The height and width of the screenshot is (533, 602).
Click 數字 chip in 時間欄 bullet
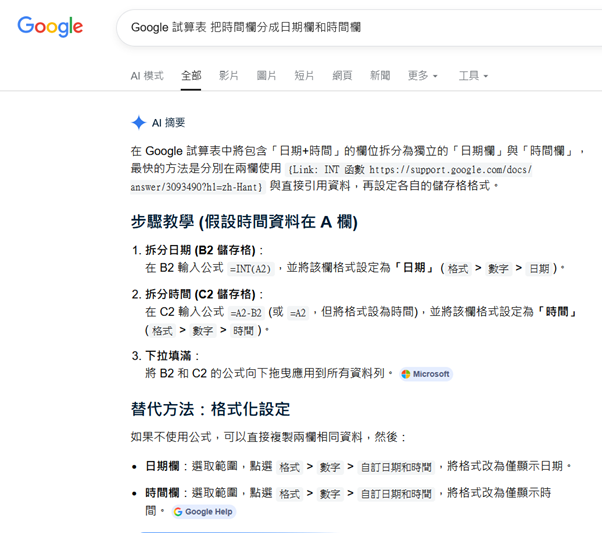pyautogui.click(x=330, y=494)
